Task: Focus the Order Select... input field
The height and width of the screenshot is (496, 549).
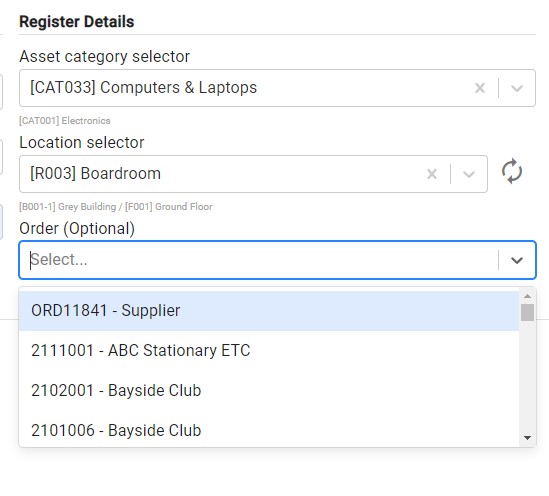Action: coord(258,260)
